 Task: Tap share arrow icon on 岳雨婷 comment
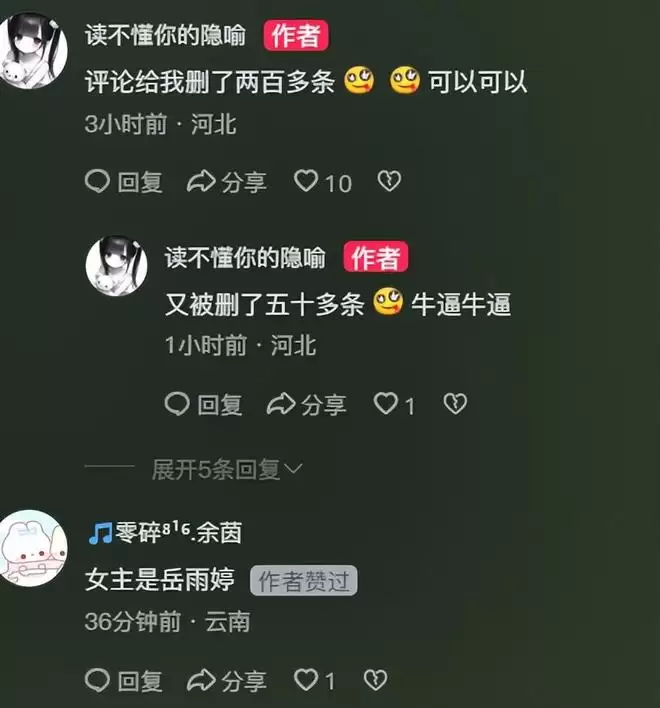[x=201, y=680]
